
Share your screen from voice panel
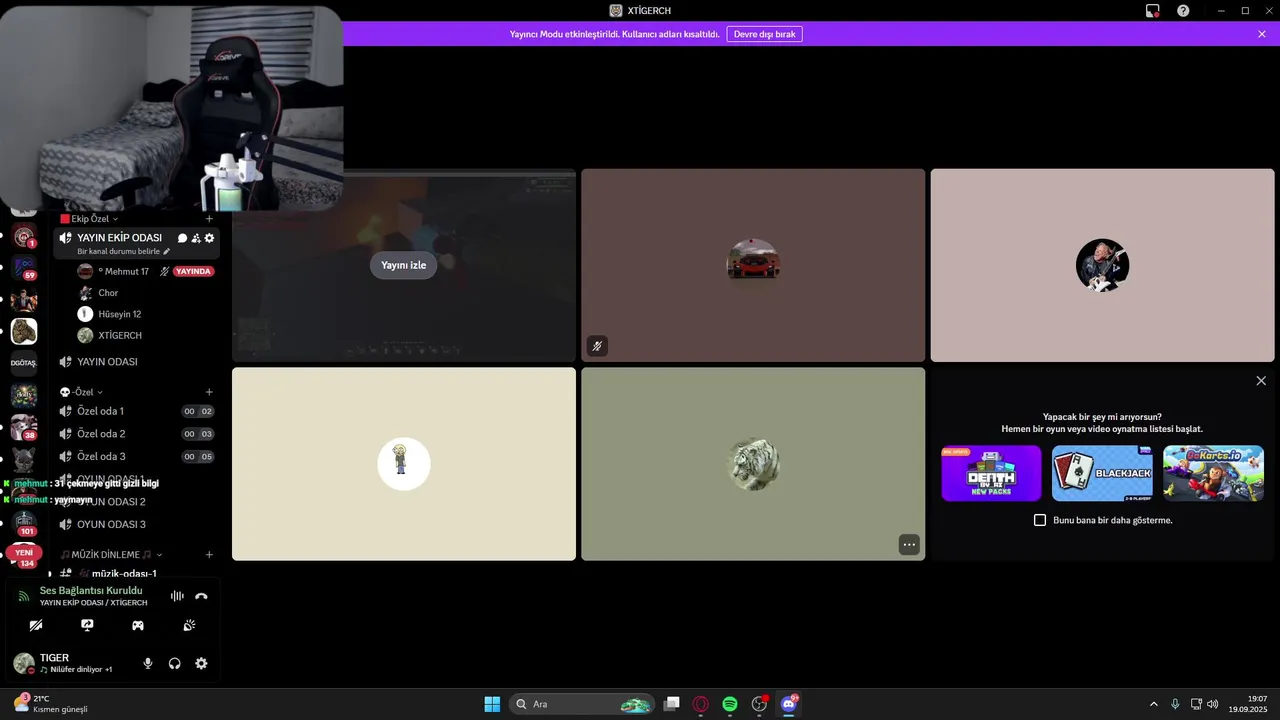tap(87, 625)
